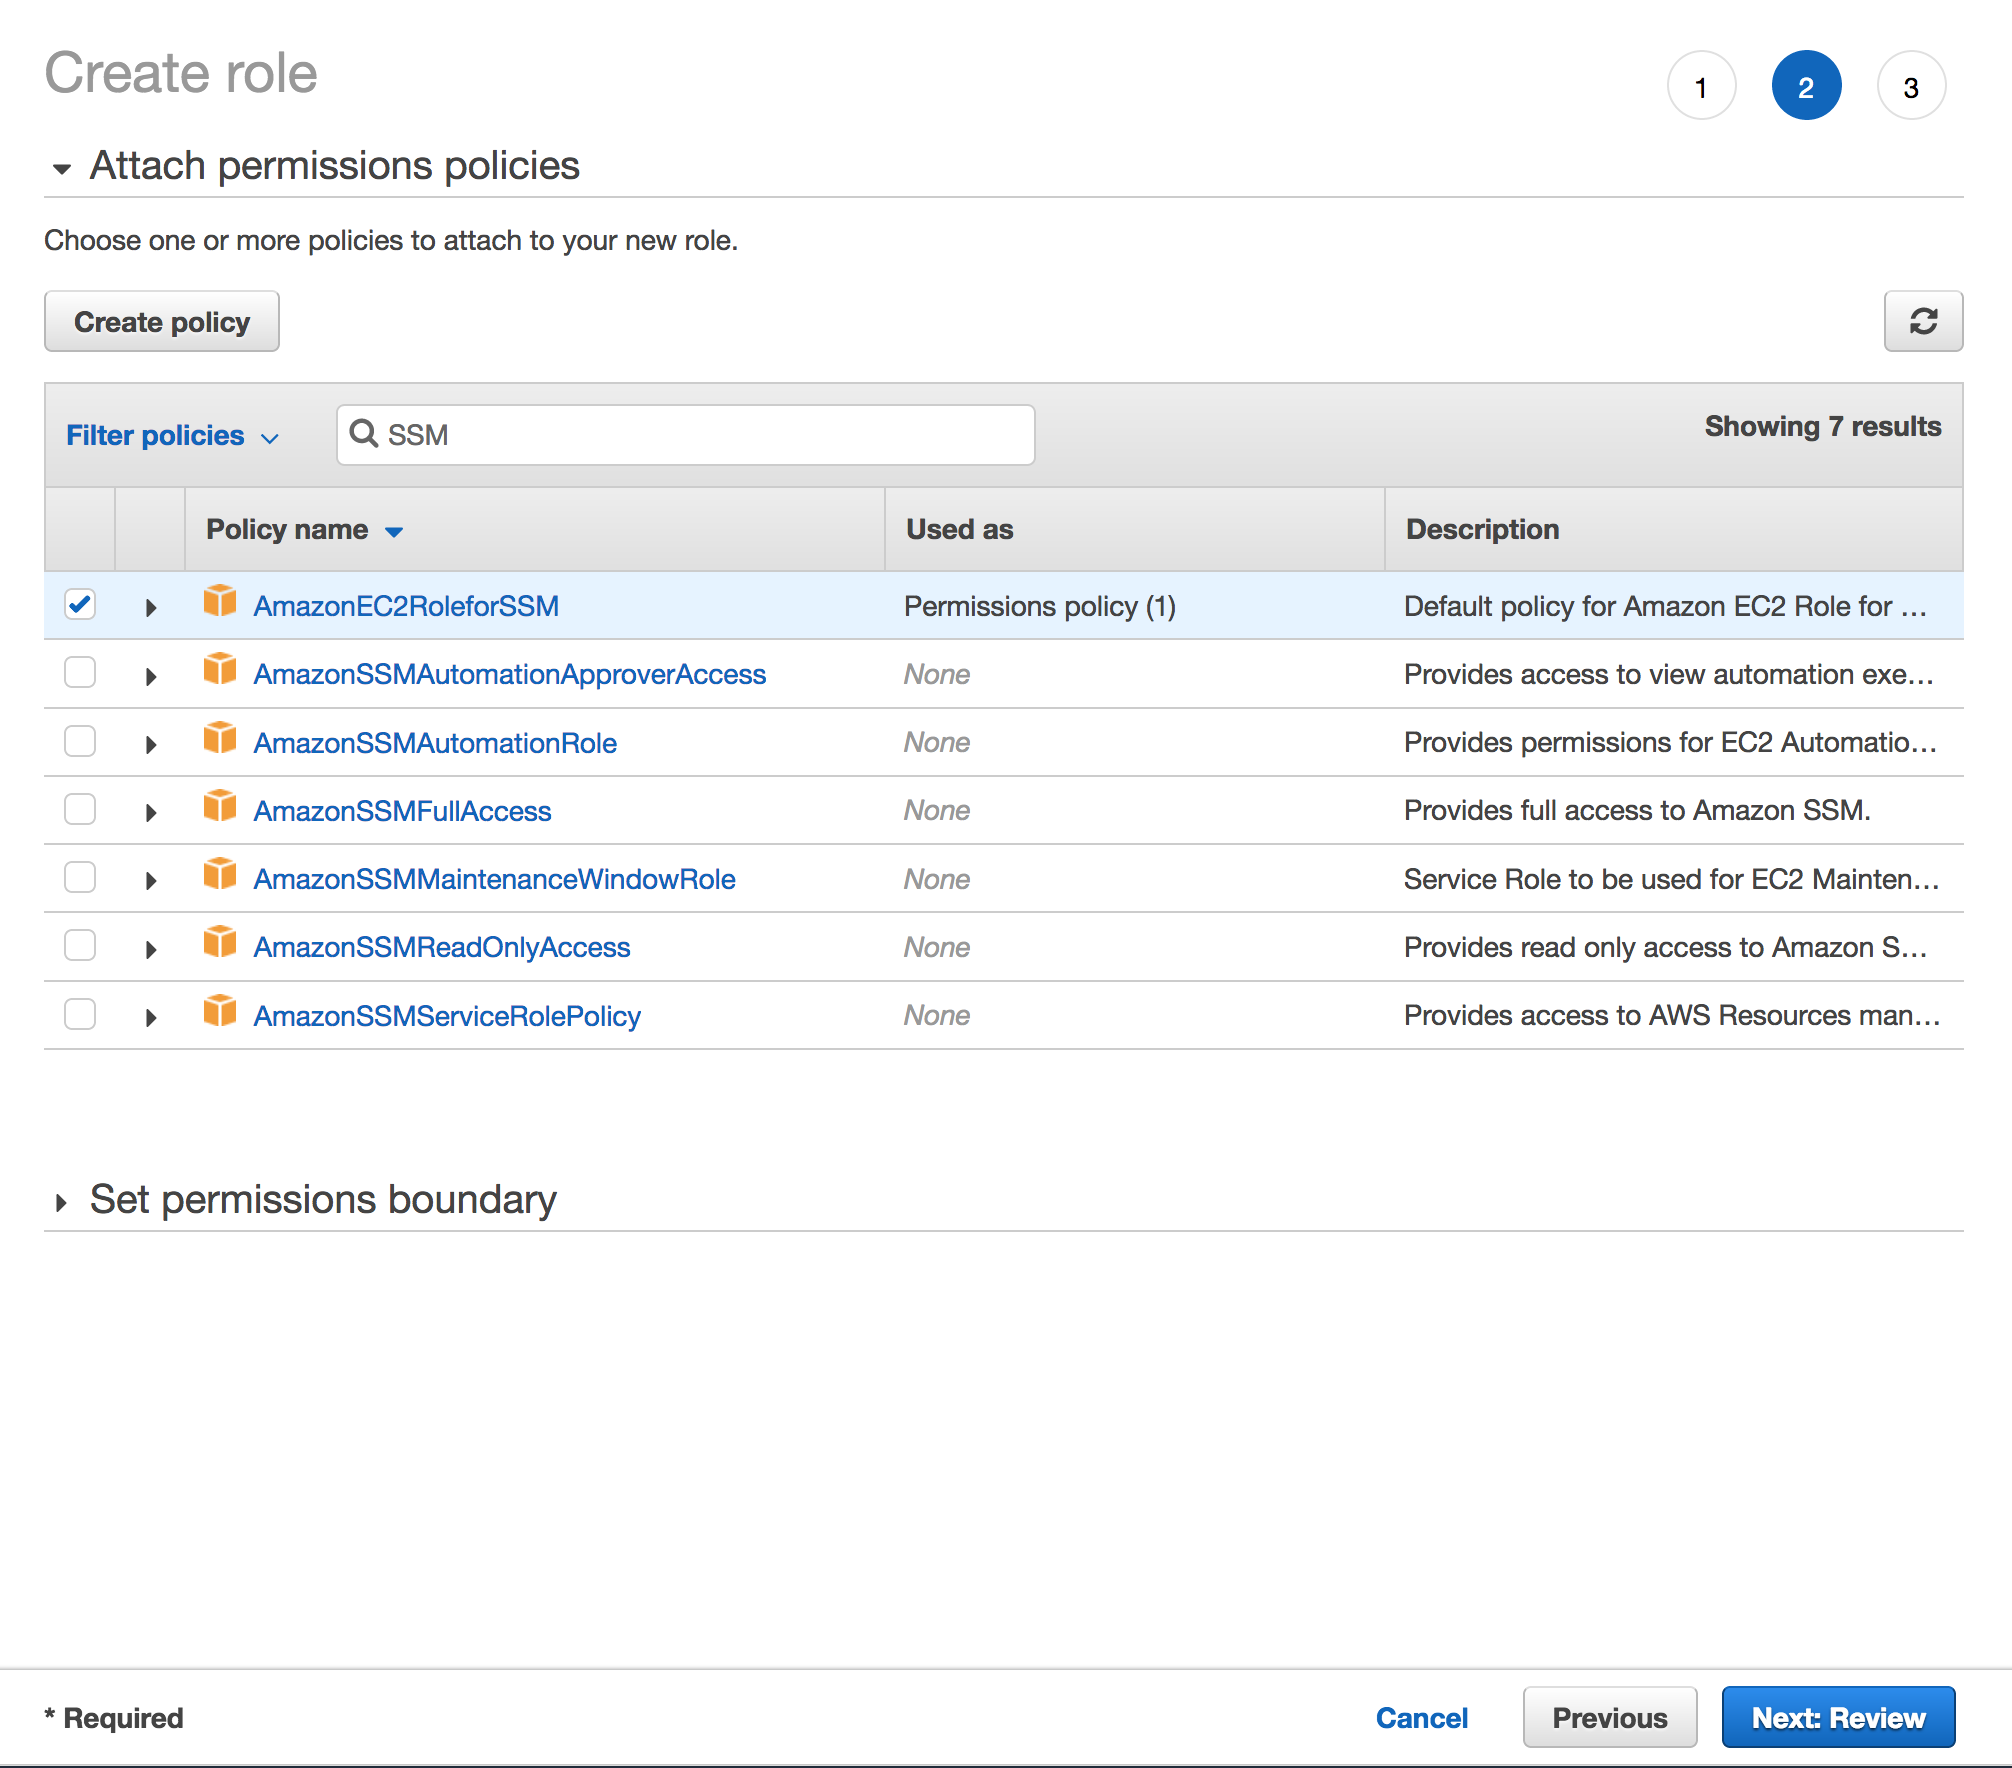This screenshot has height=1768, width=2012.
Task: Click the policy box icon for AmazonSSMReadOnlyAccess
Action: (x=220, y=943)
